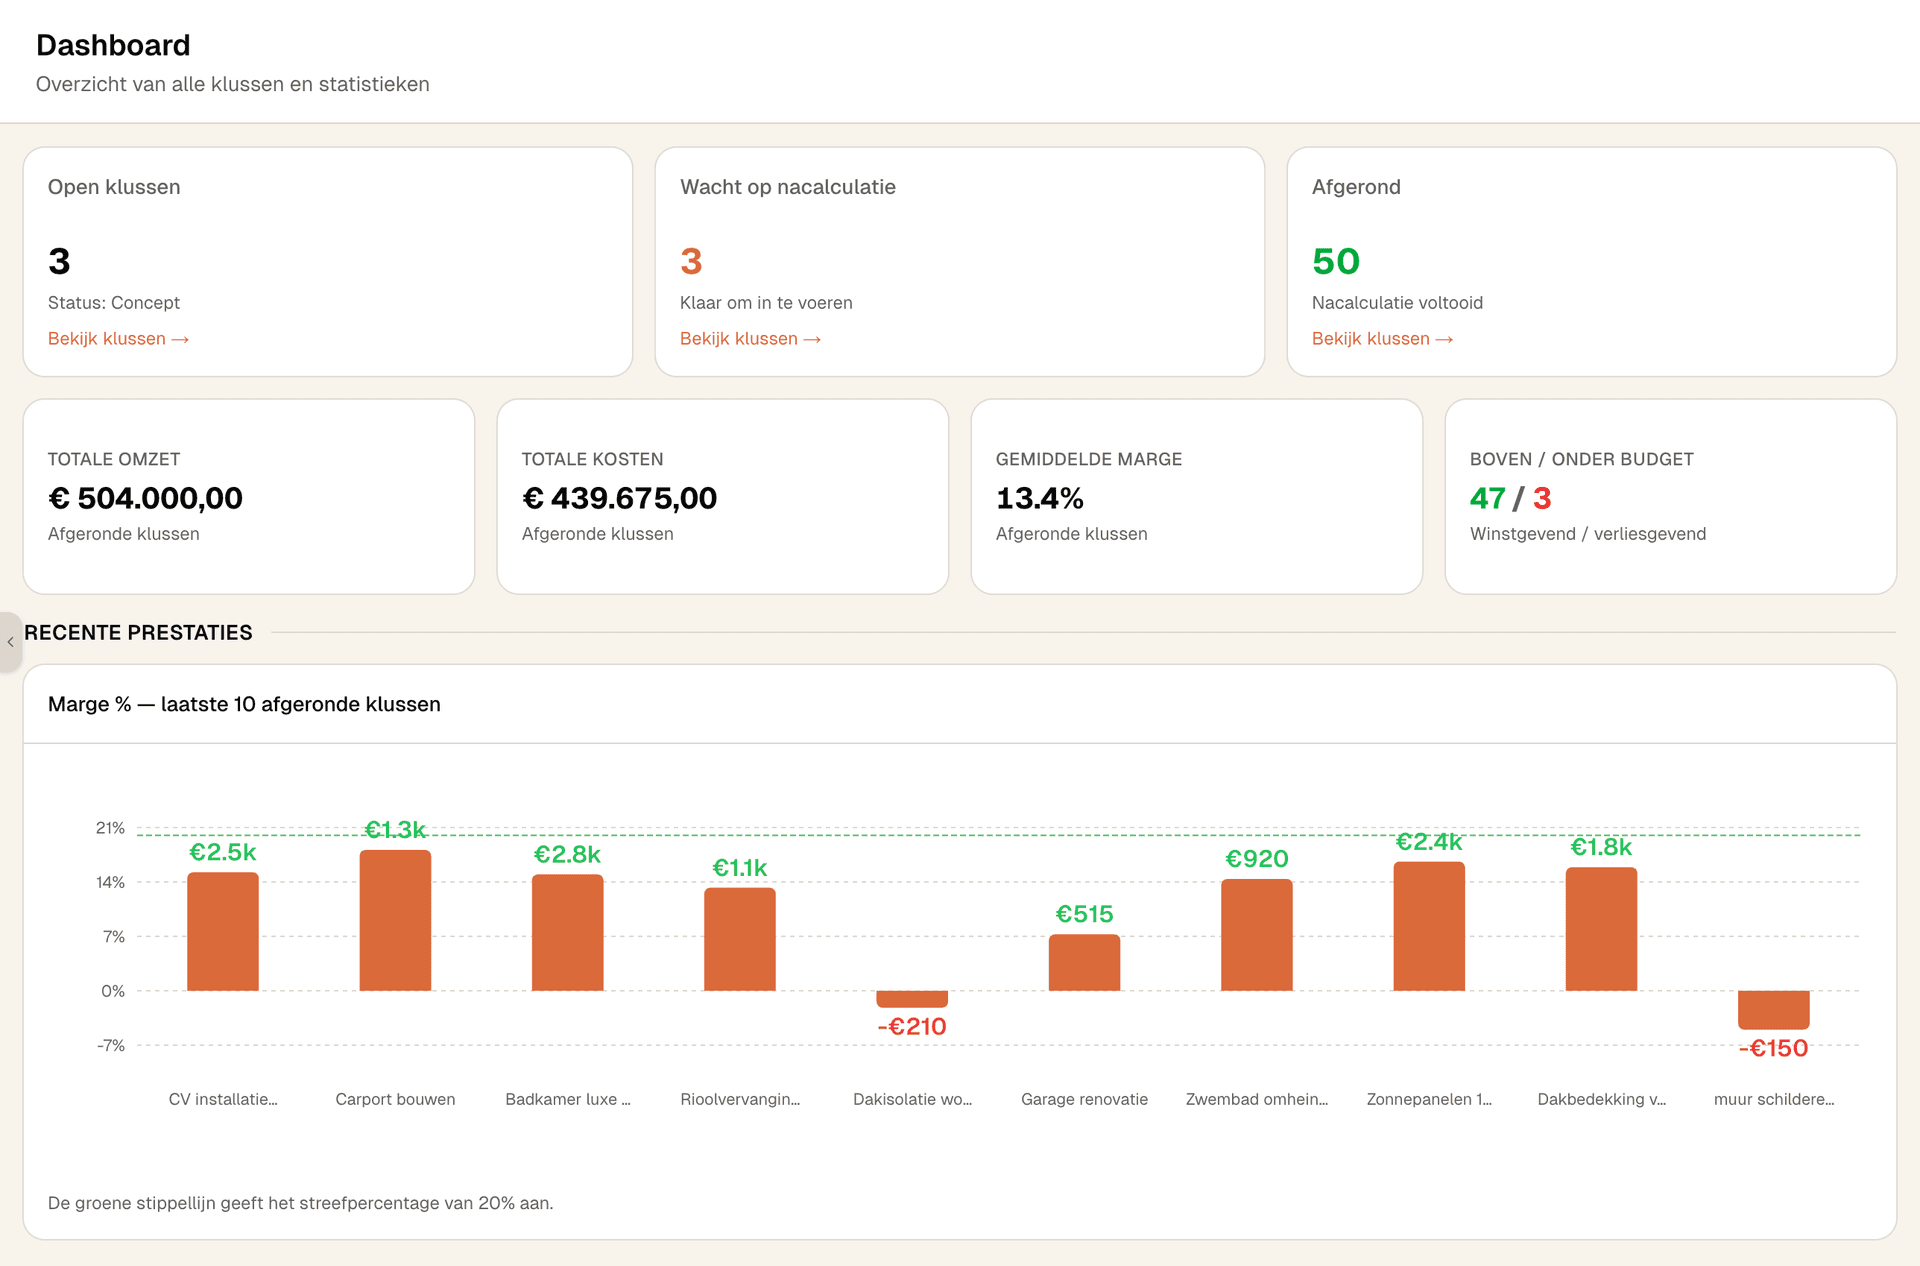Select the 'TOTALE OMZET' heading
Image resolution: width=1920 pixels, height=1266 pixels.
[114, 459]
